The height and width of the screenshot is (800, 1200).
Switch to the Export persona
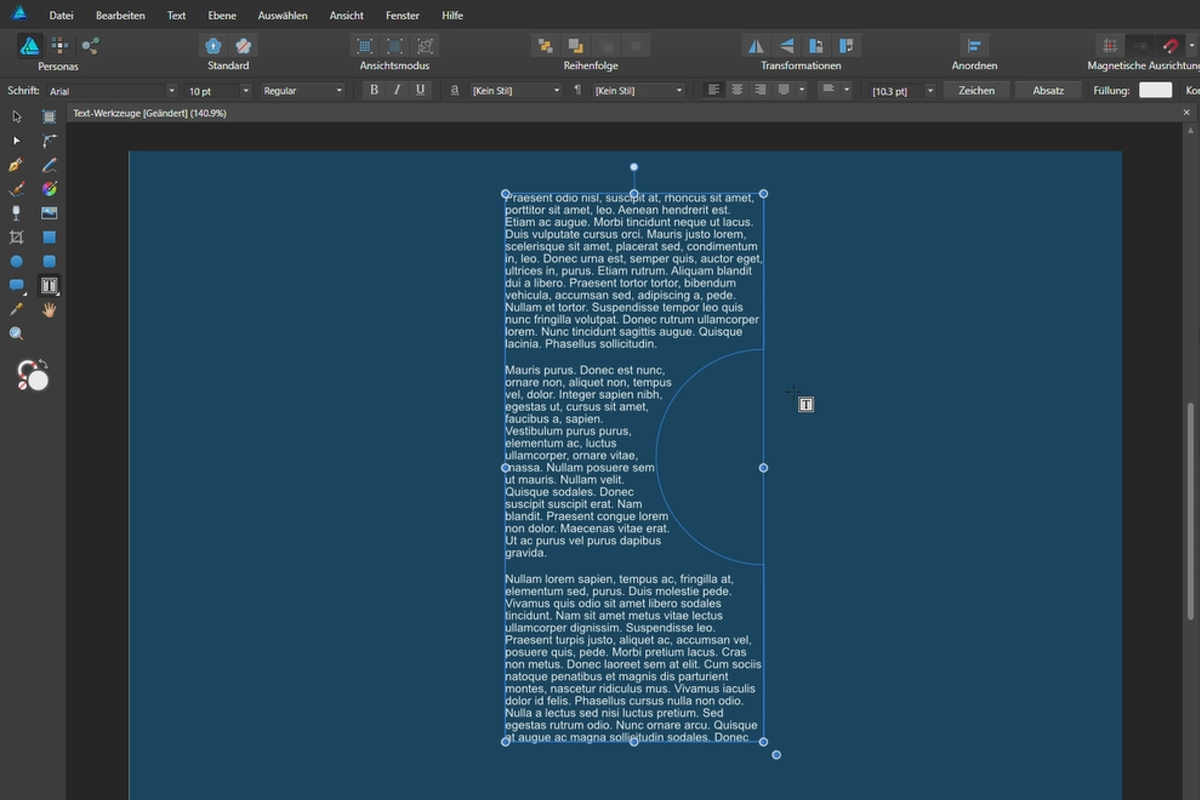90,46
